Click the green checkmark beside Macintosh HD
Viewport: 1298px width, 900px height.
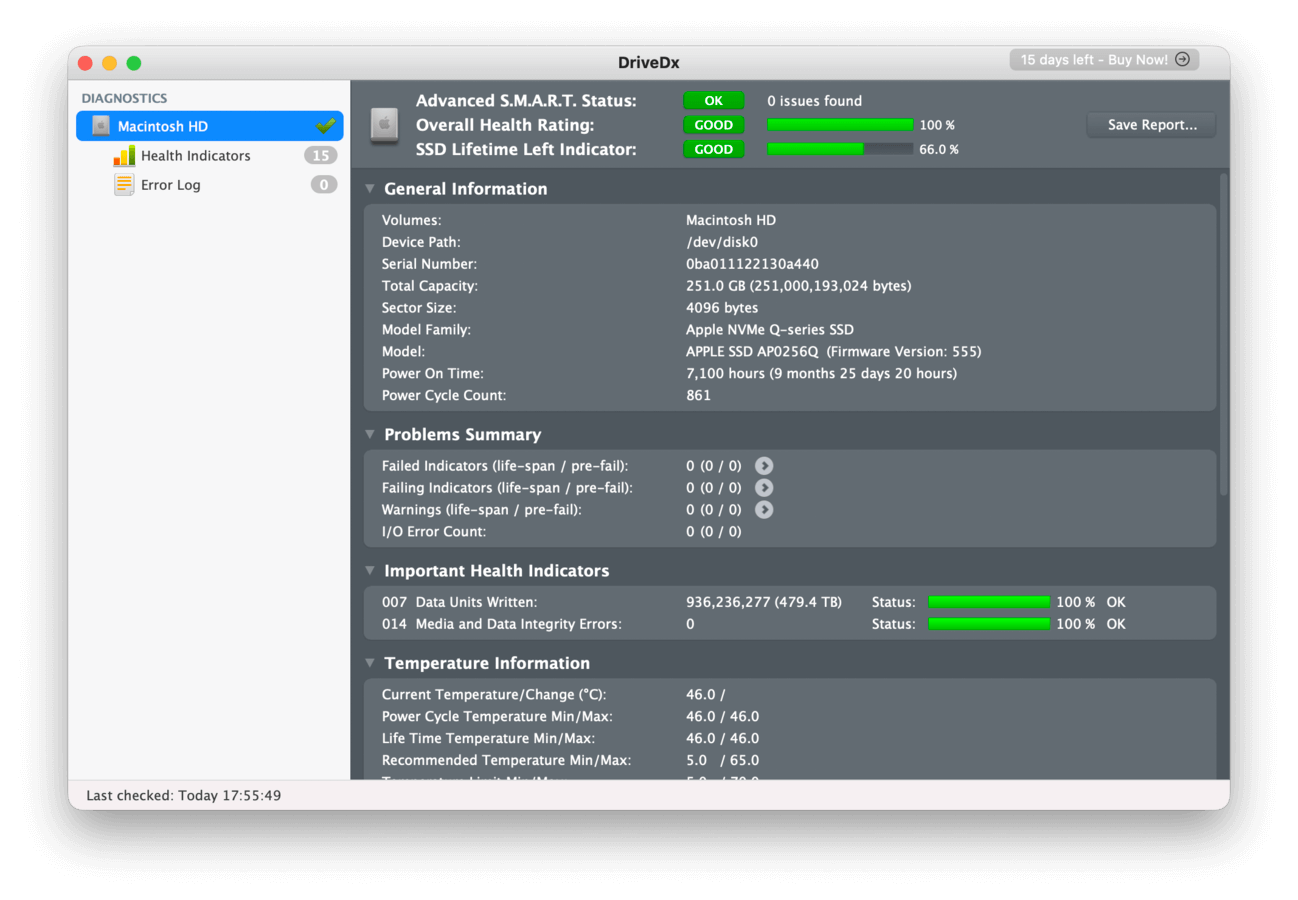coord(325,125)
